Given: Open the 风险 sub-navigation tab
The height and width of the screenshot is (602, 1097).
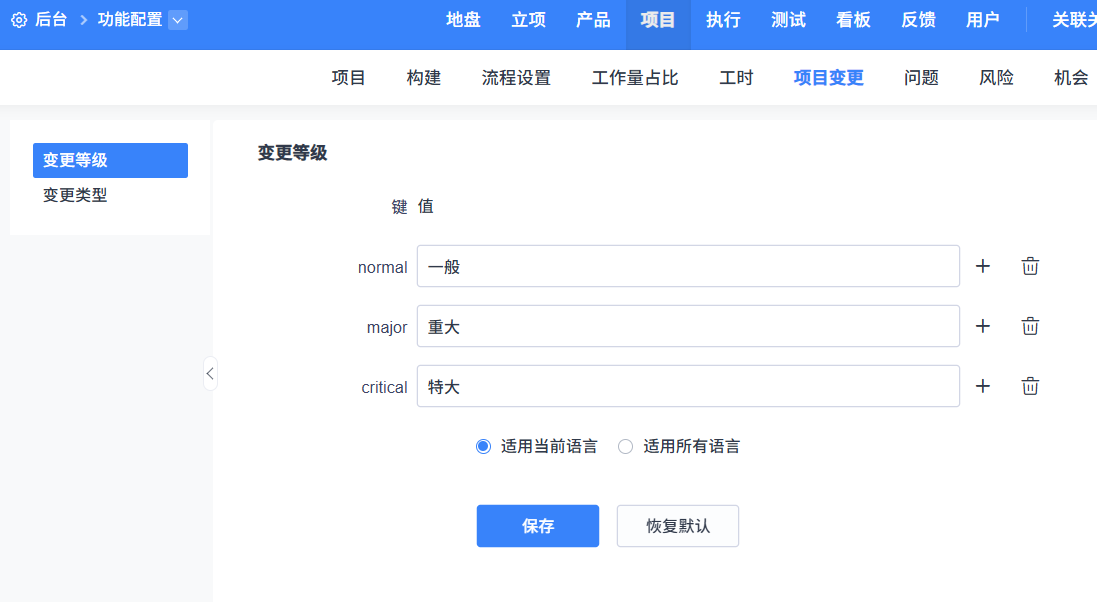Looking at the screenshot, I should 996,78.
